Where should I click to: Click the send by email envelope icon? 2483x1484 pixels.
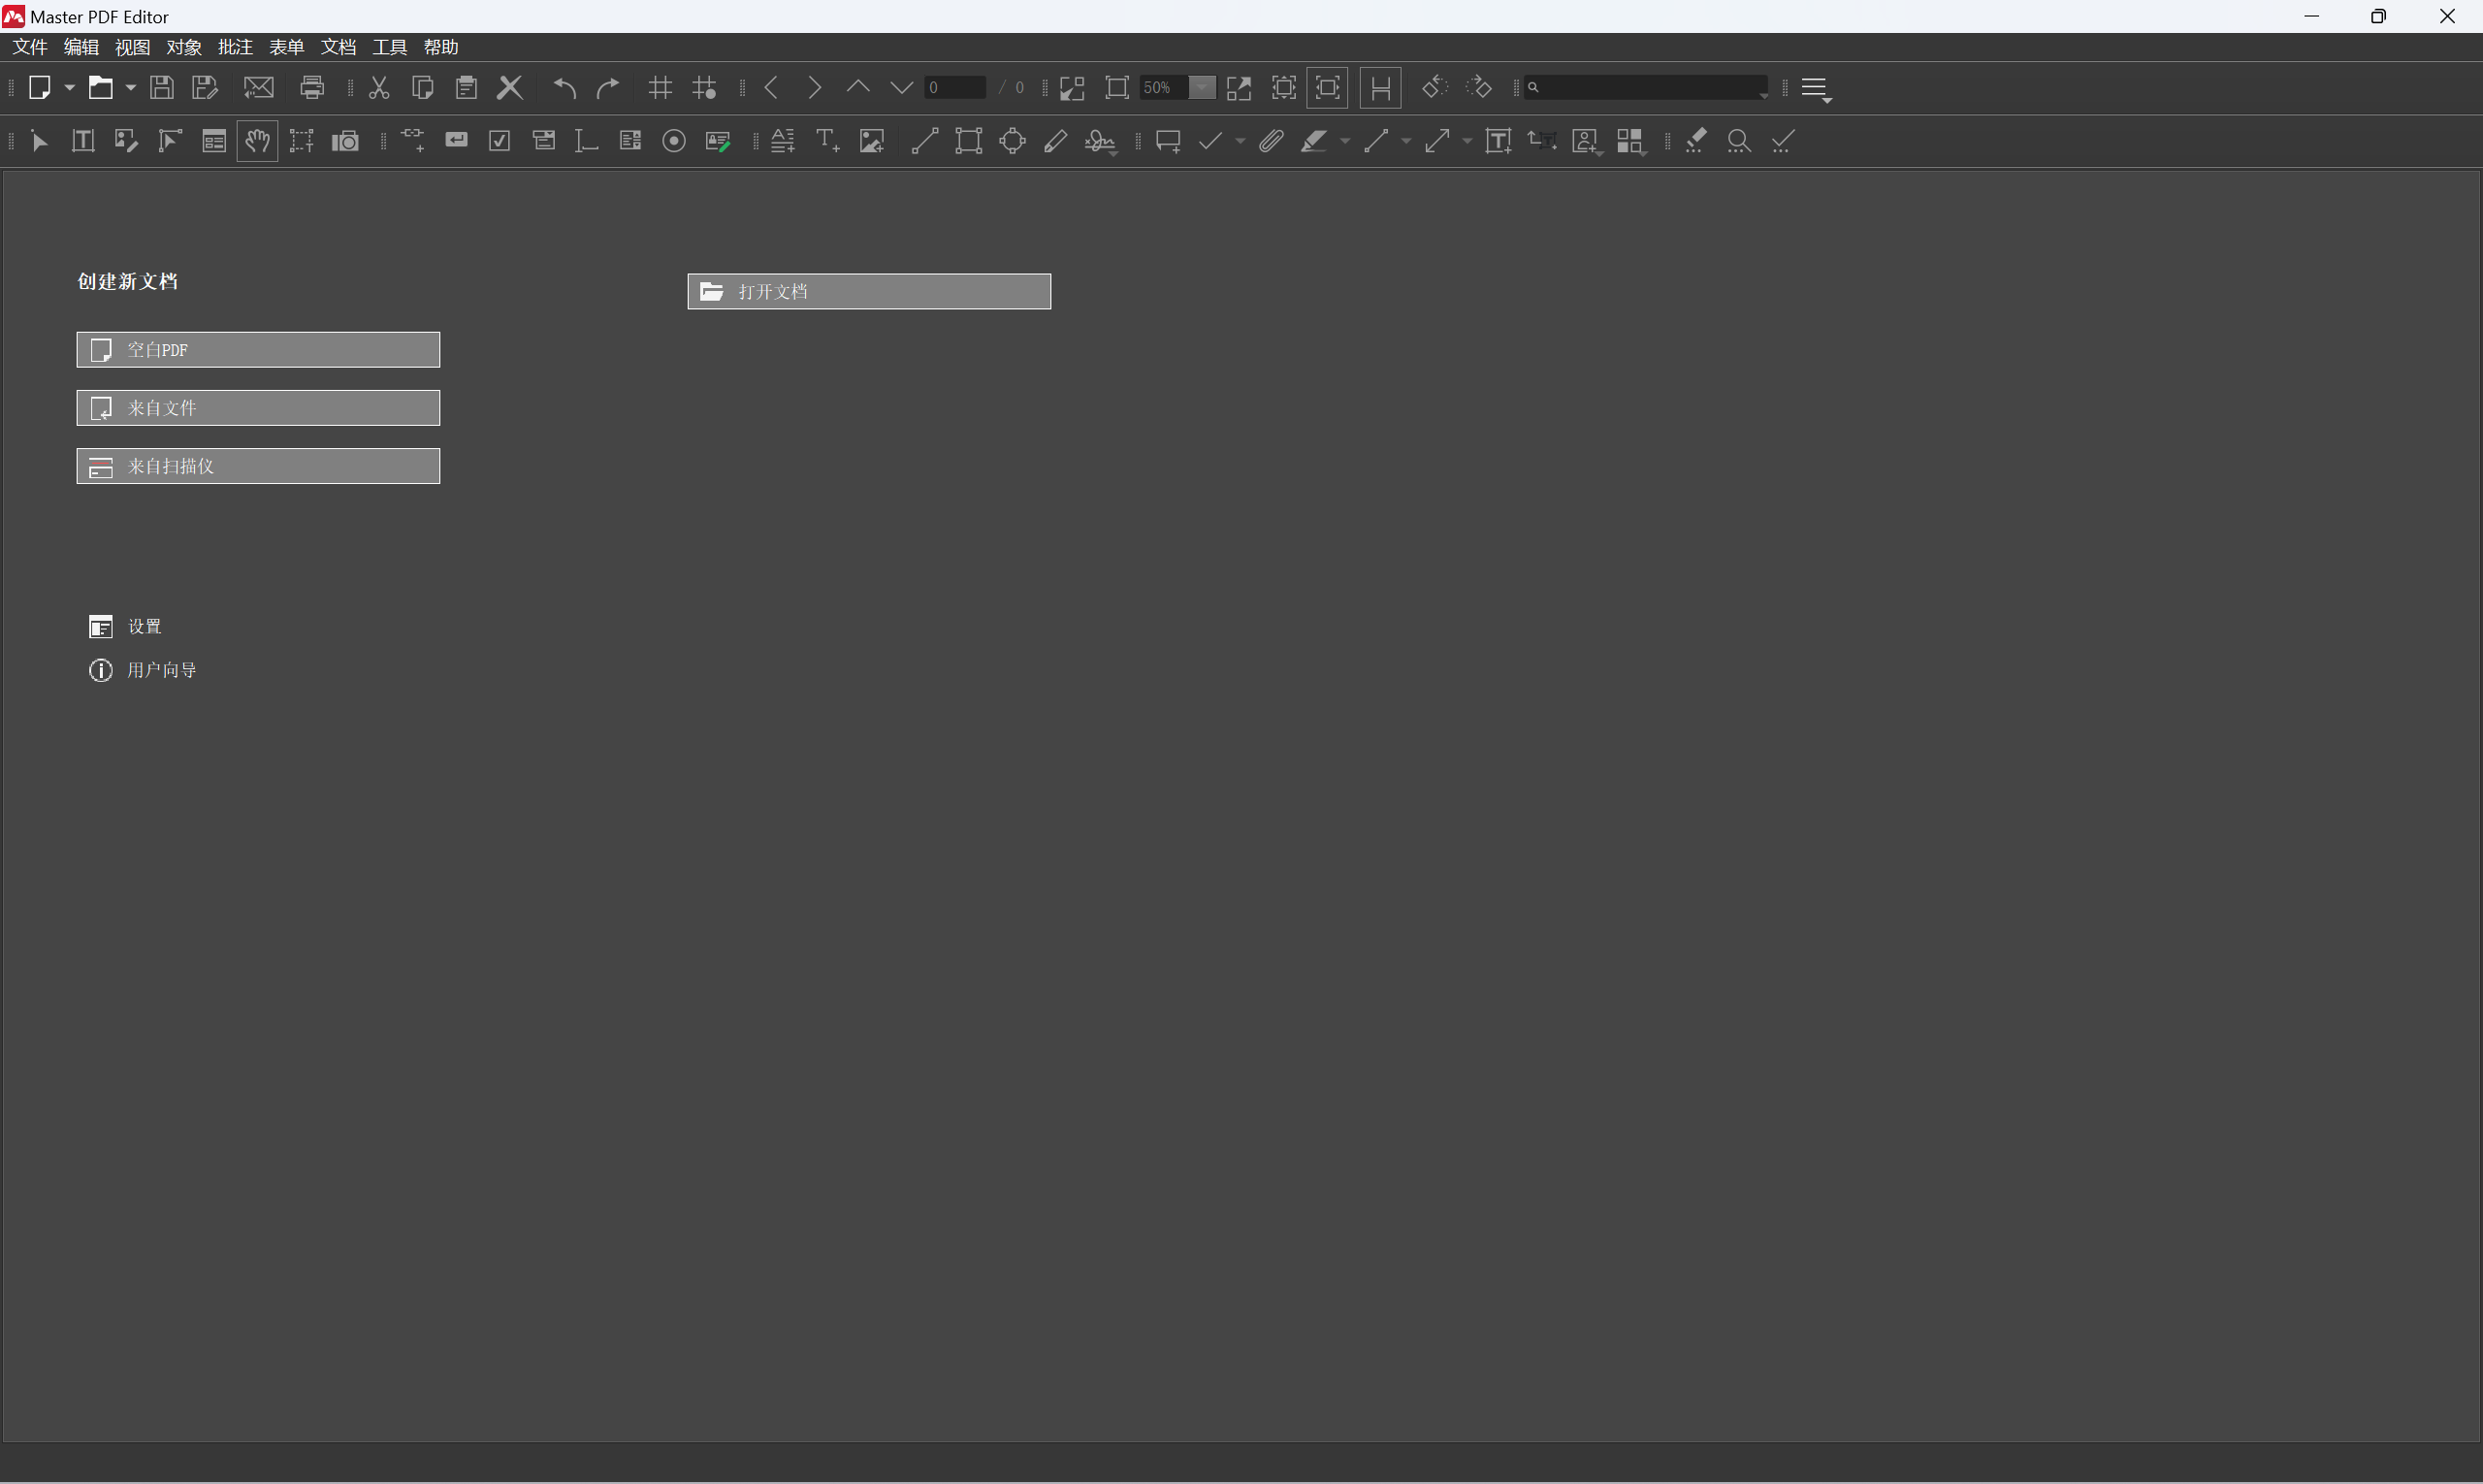coord(258,88)
